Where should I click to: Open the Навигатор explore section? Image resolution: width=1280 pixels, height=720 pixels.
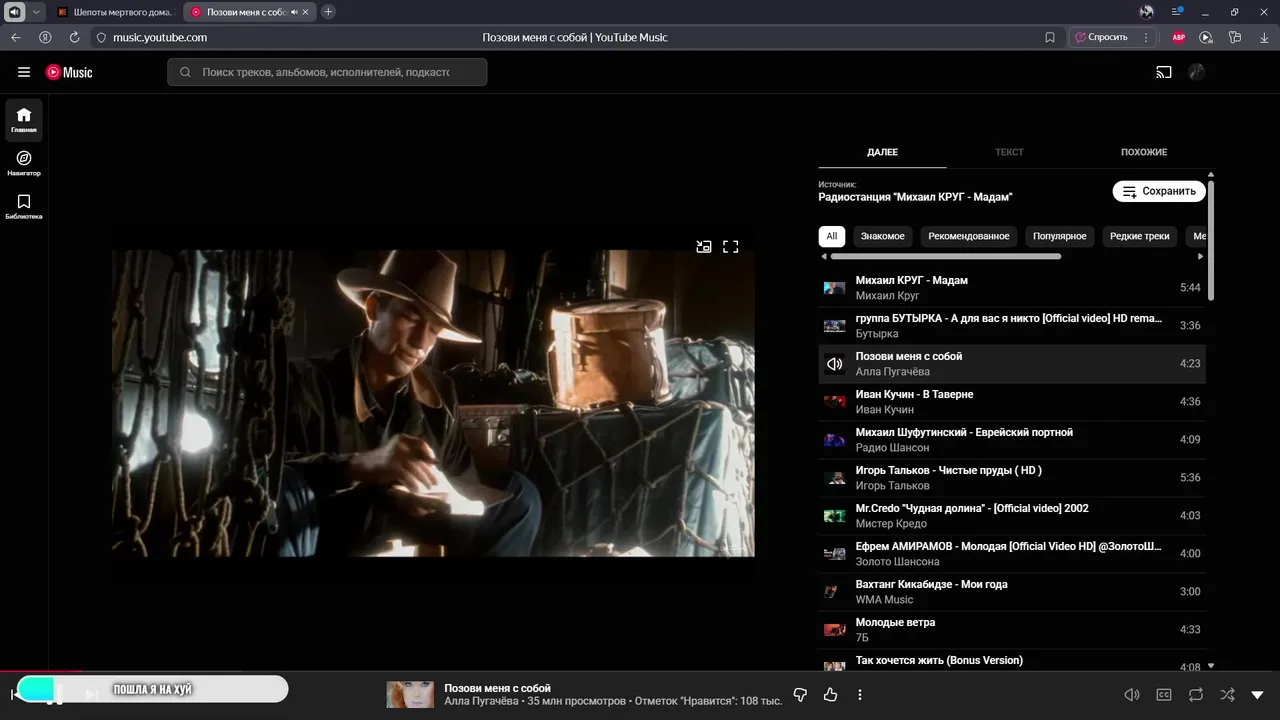coord(24,163)
